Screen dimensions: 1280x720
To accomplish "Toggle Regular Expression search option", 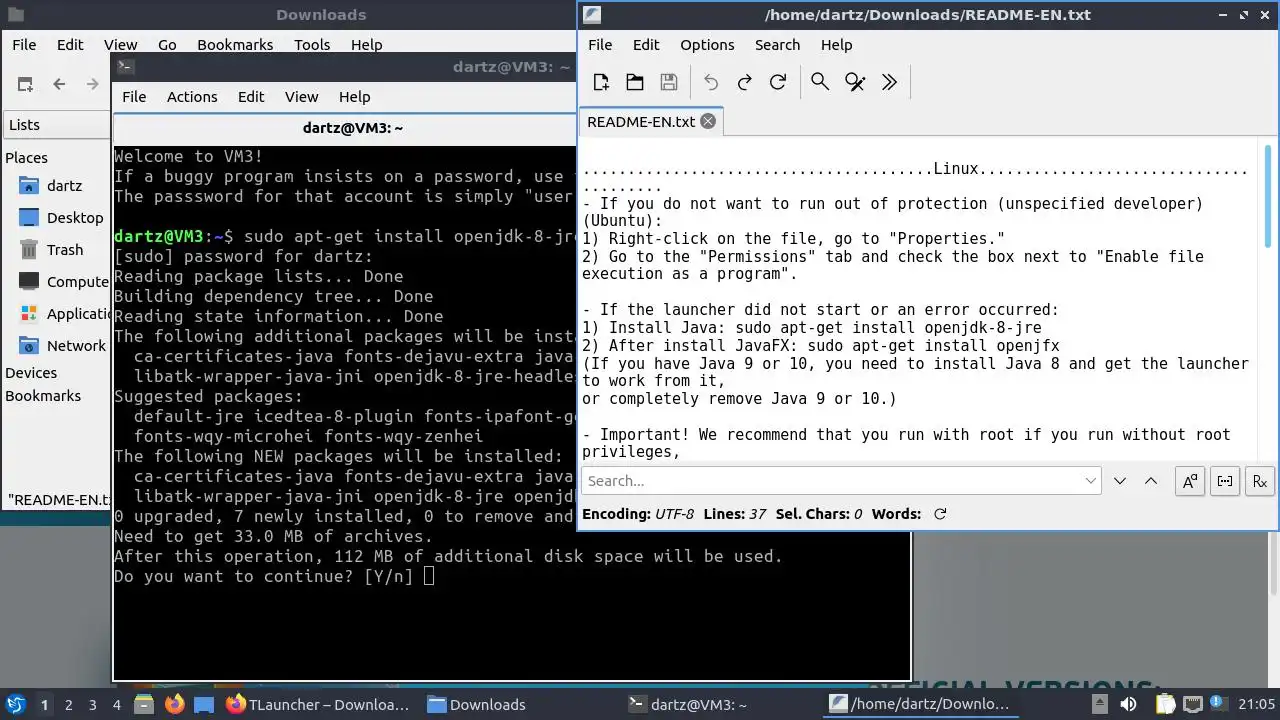I will [x=1260, y=481].
